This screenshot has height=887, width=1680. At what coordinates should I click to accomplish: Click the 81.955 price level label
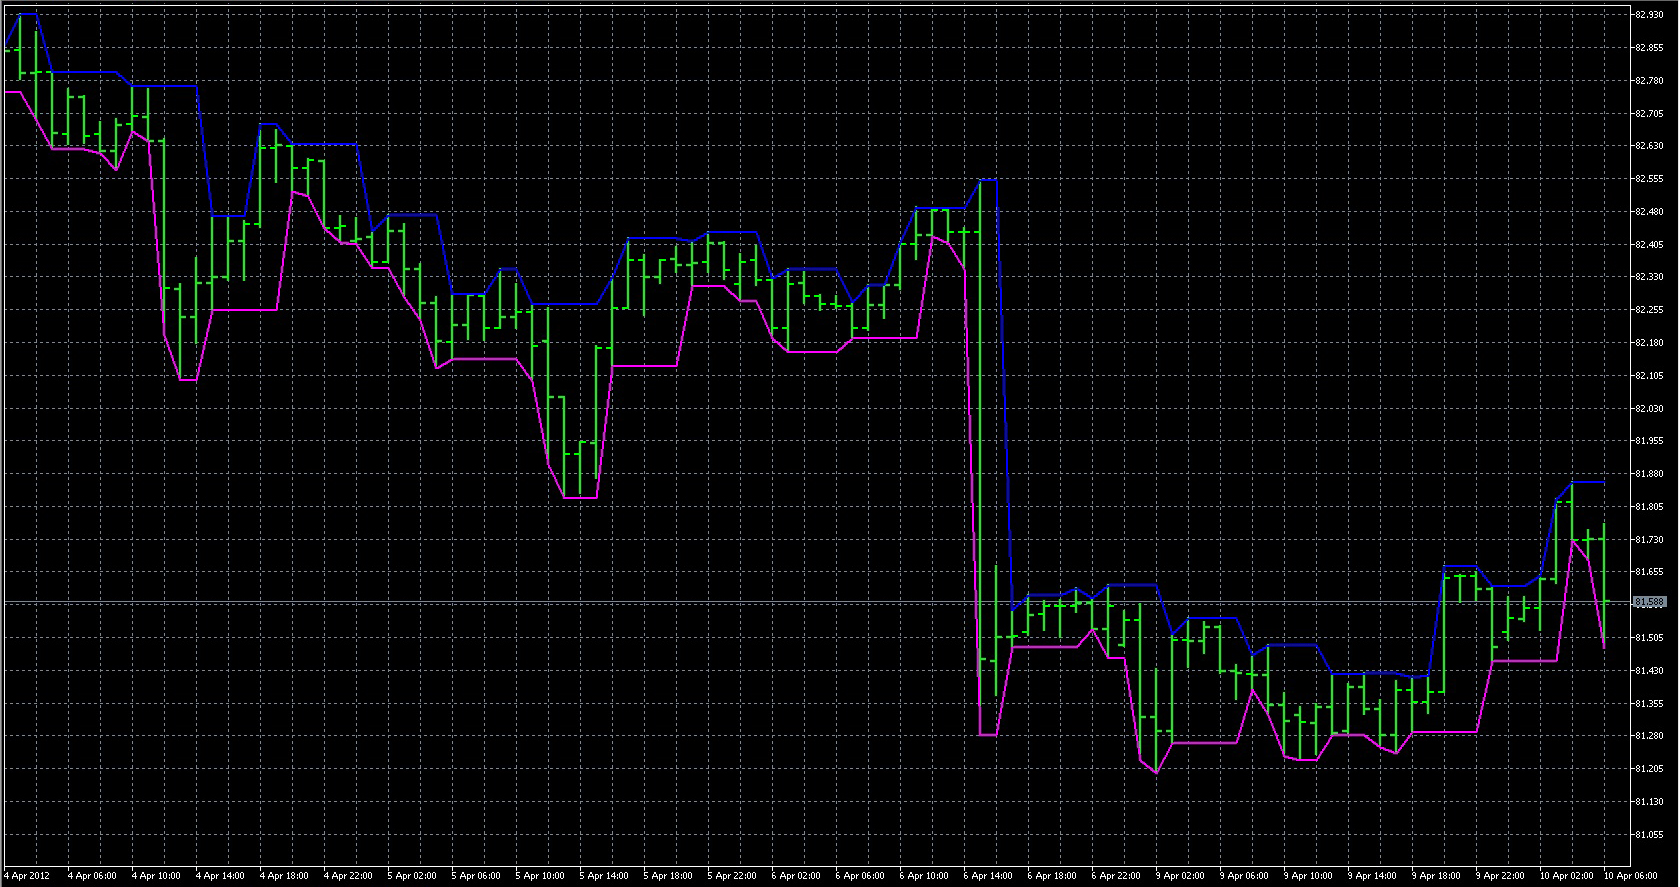(1650, 441)
